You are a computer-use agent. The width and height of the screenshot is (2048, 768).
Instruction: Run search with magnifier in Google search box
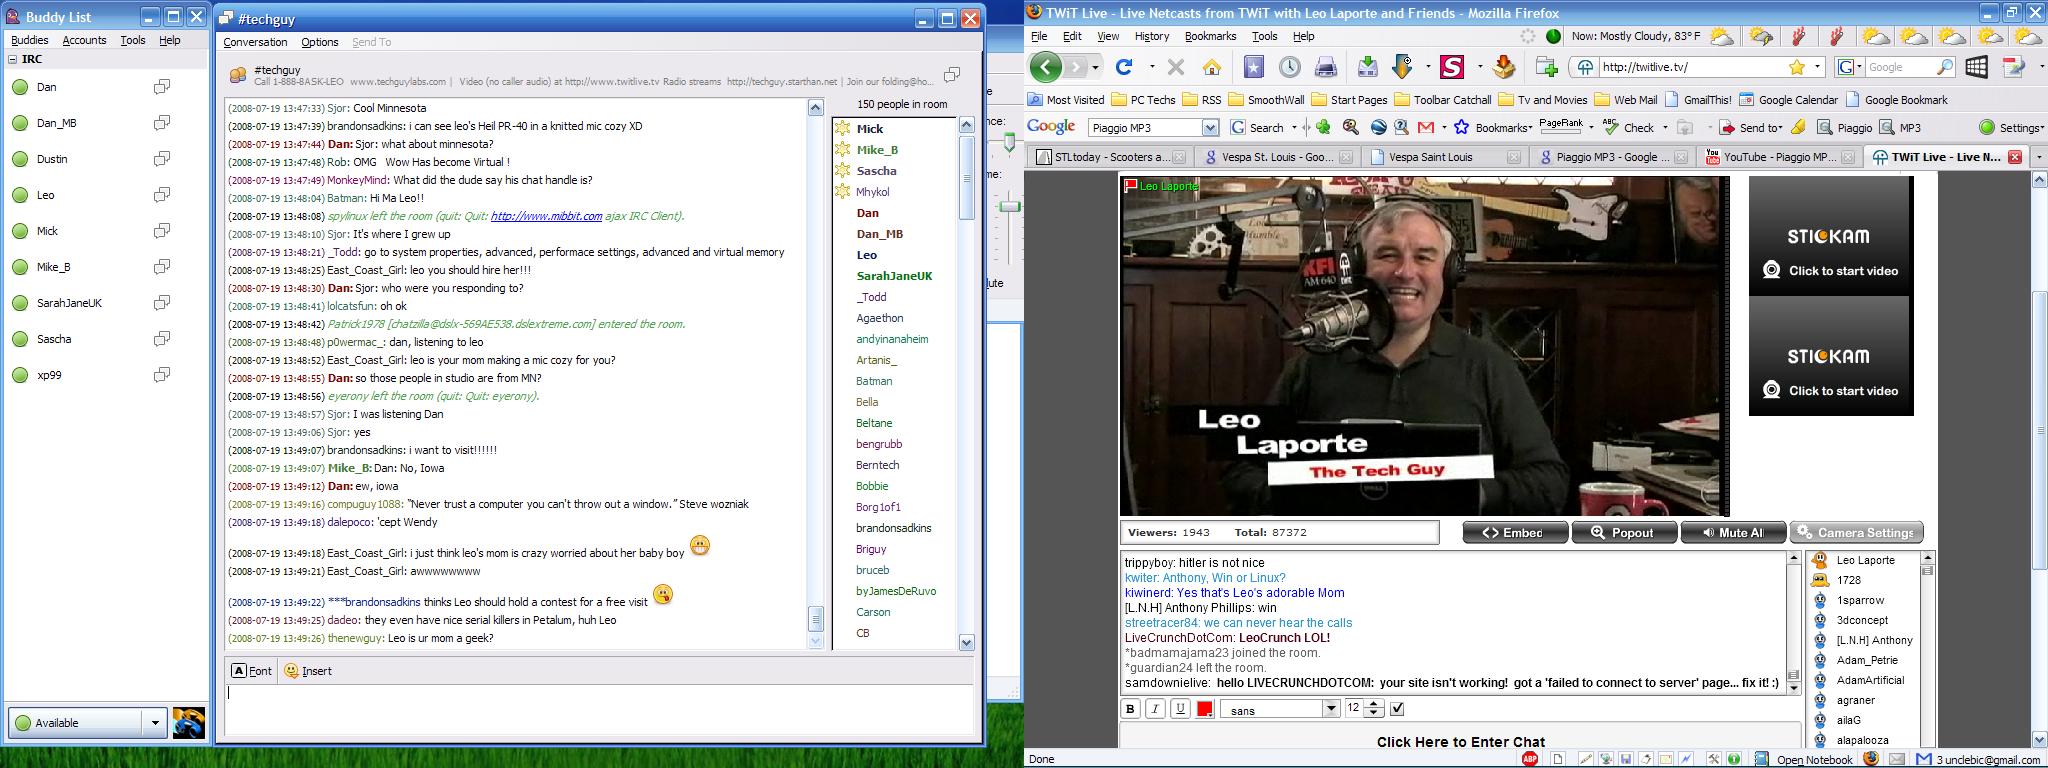1945,67
